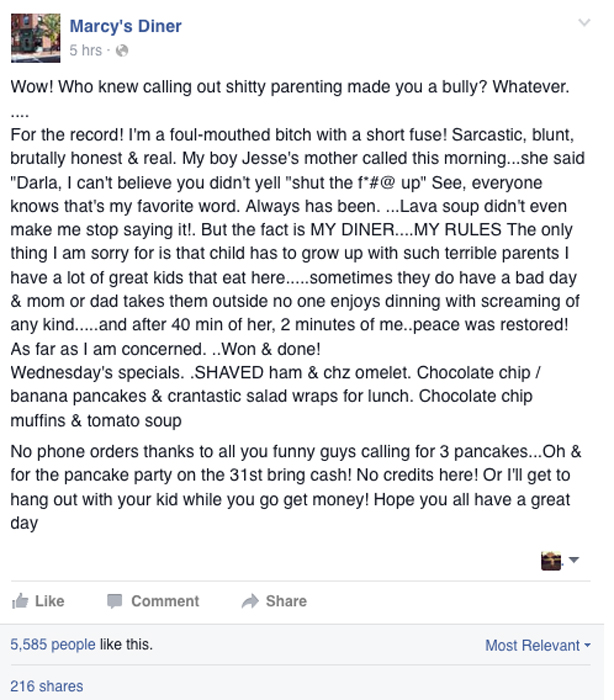The width and height of the screenshot is (614, 700).
Task: Open Marcy's Diner profile picture
Action: 36,38
